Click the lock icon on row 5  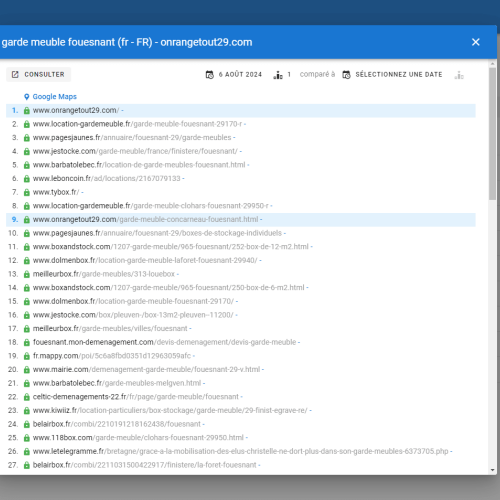pos(27,165)
